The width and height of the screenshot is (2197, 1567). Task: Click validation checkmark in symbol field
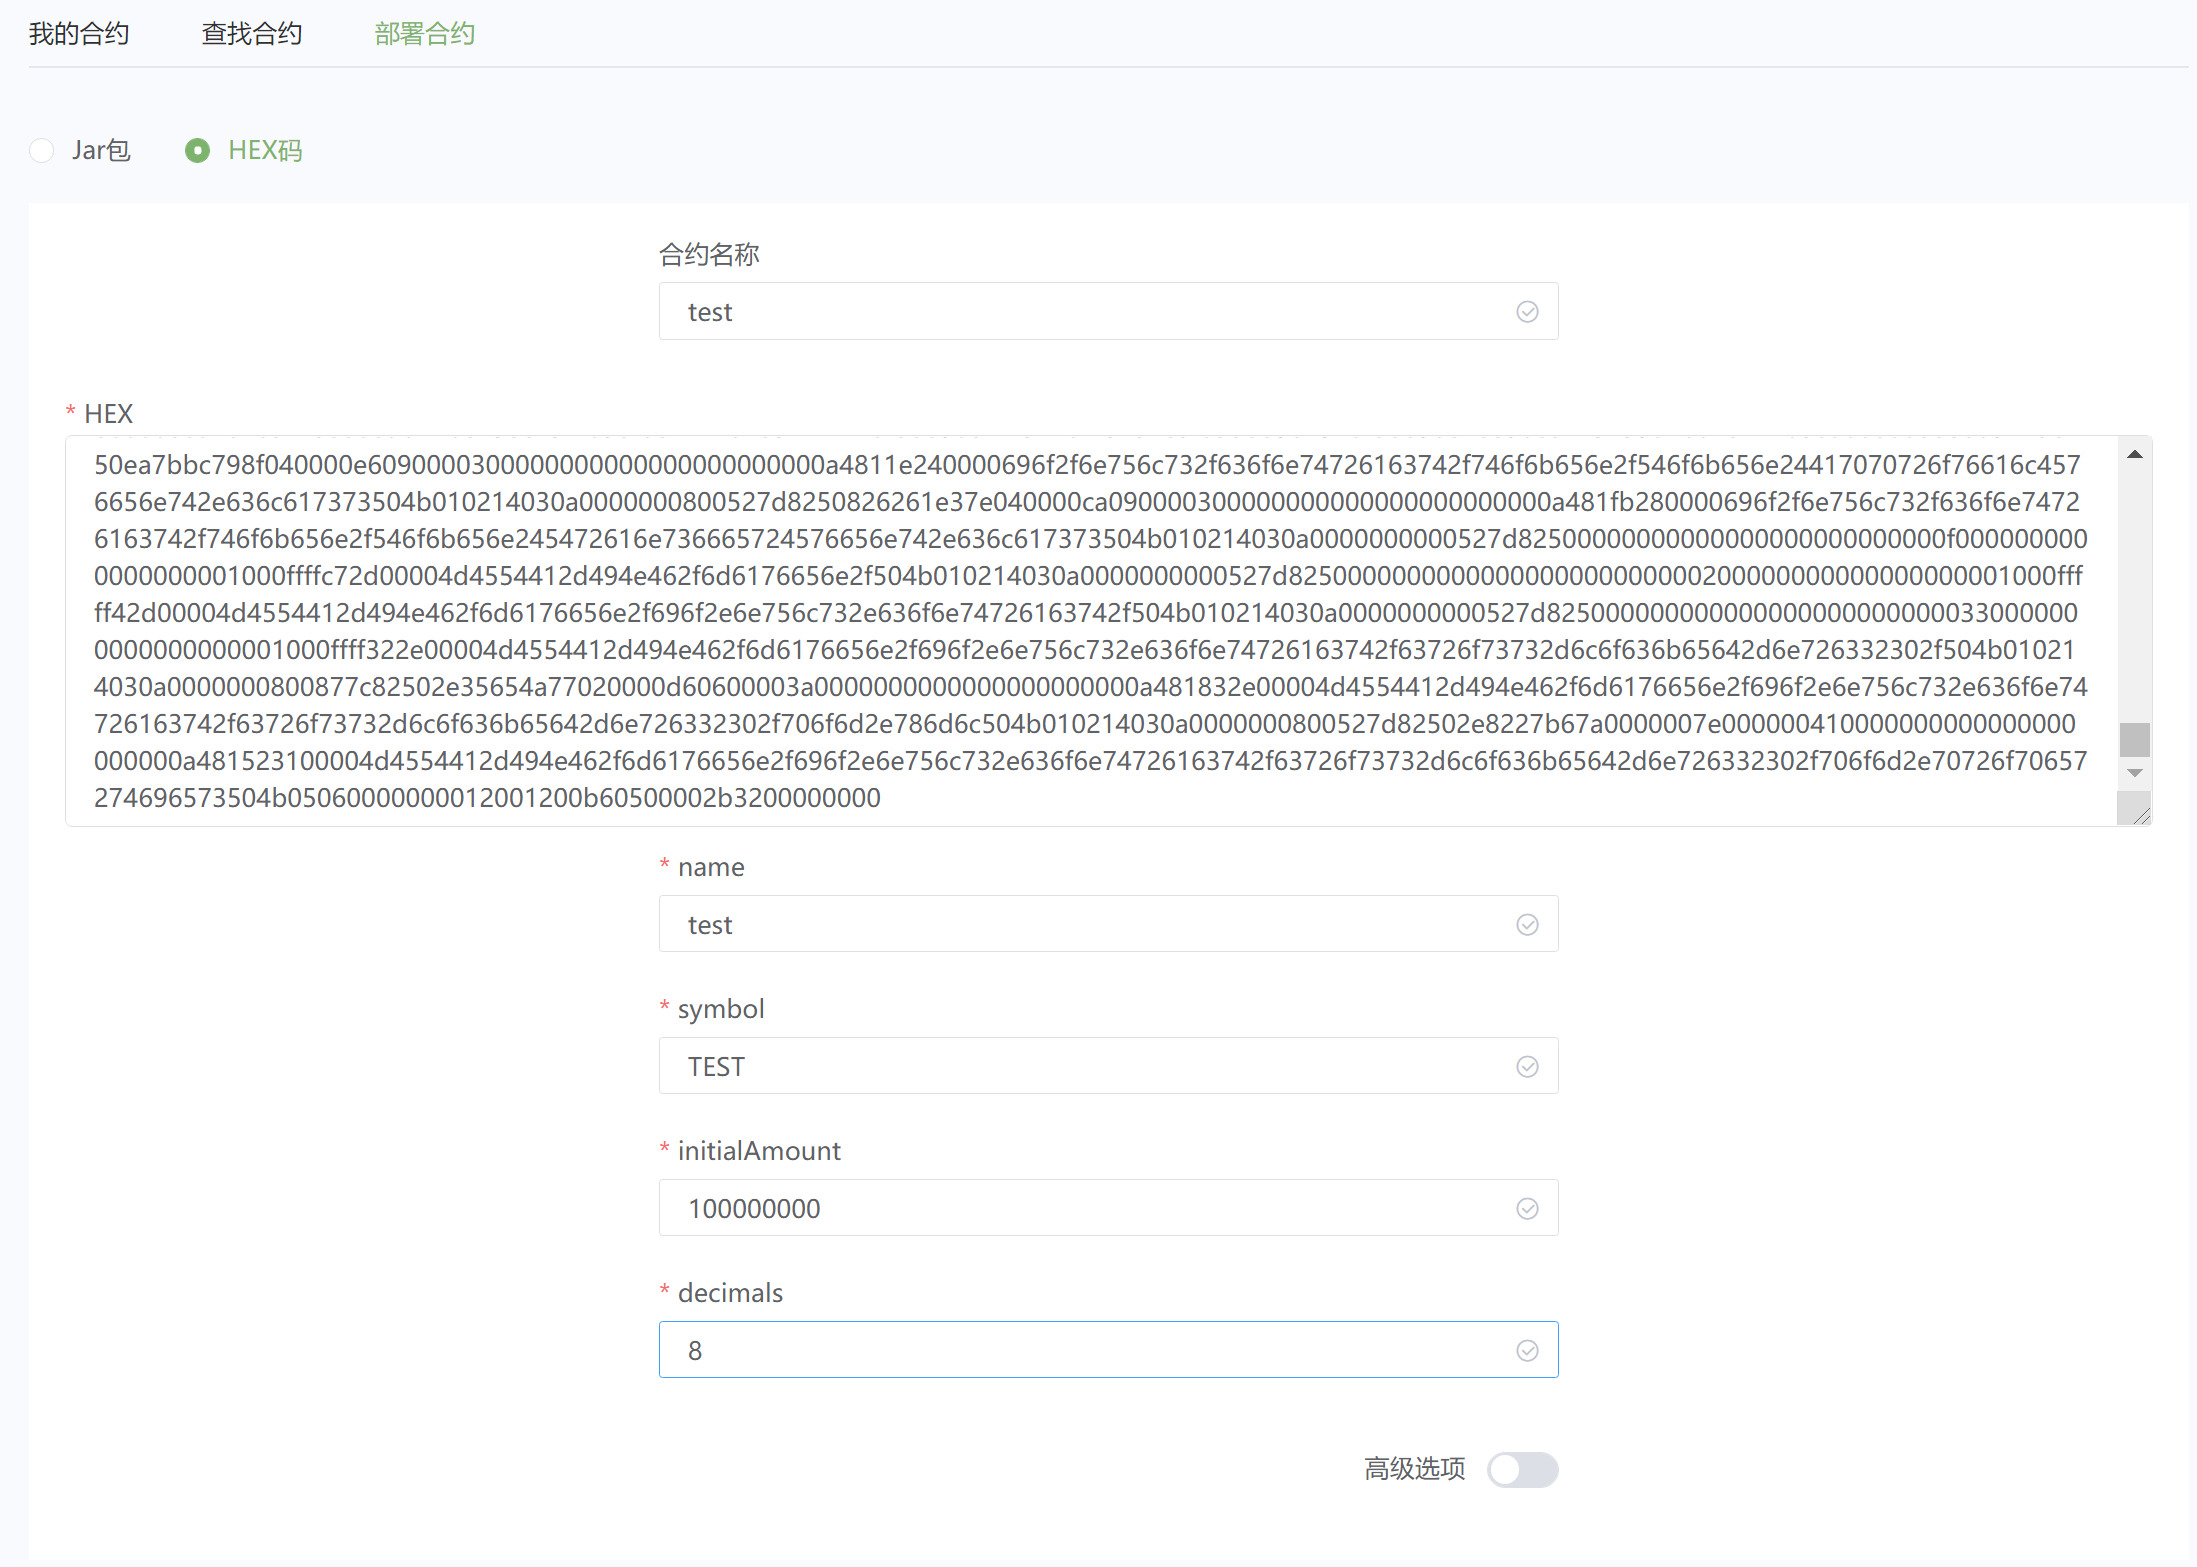[x=1527, y=1067]
